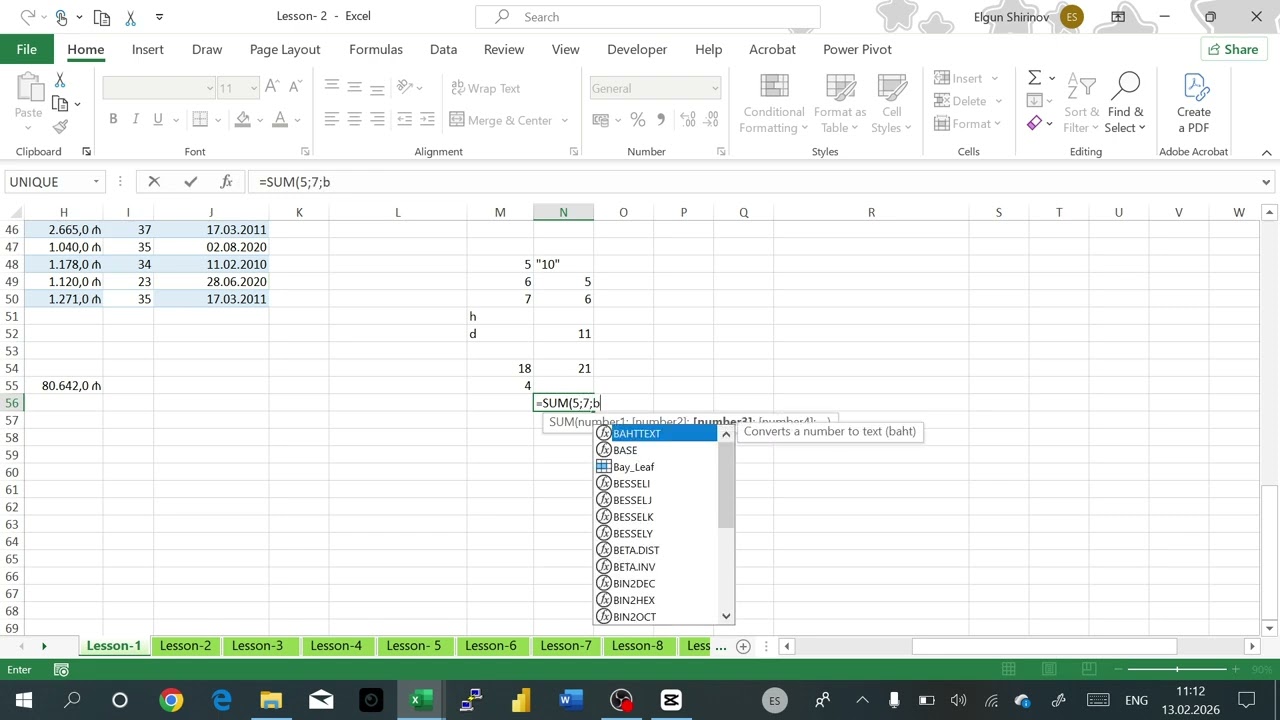Click the Center align icon
Image resolution: width=1280 pixels, height=720 pixels.
[354, 120]
